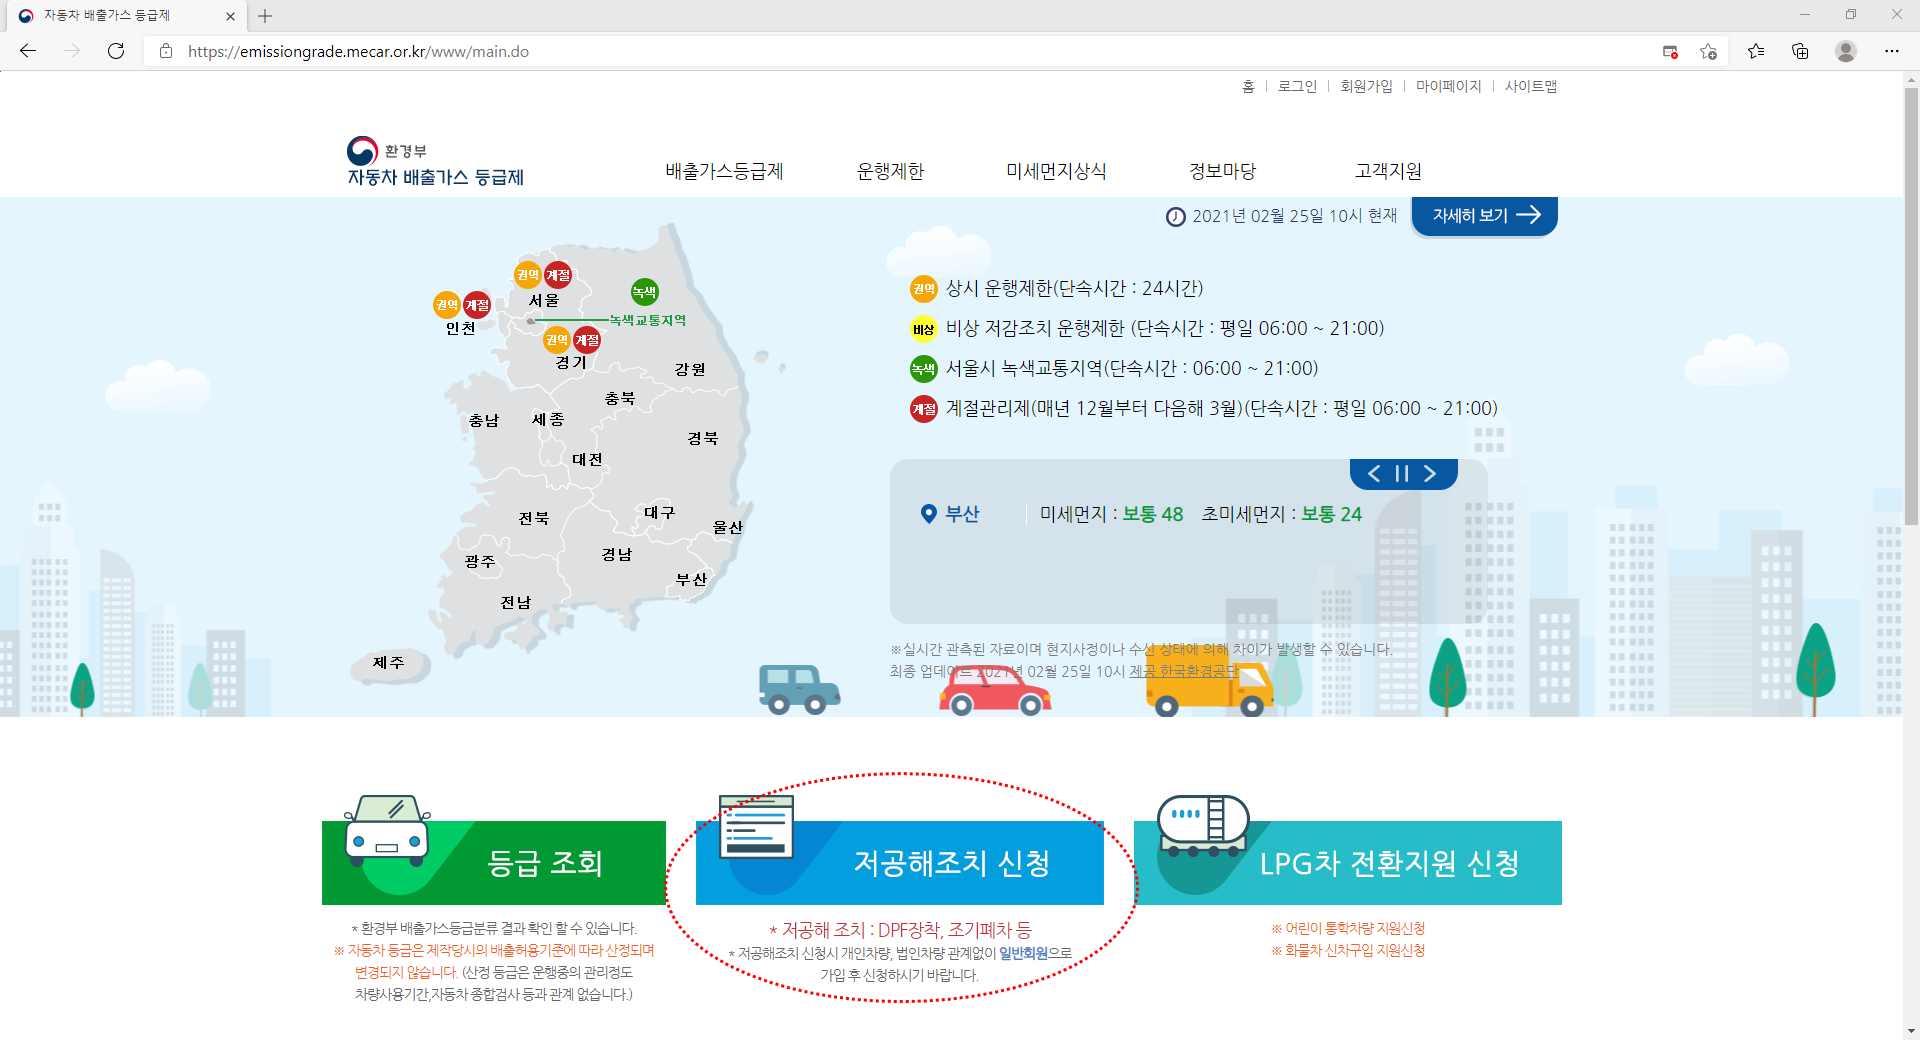1920x1040 pixels.
Task: Select 대전 on the map
Action: (587, 460)
